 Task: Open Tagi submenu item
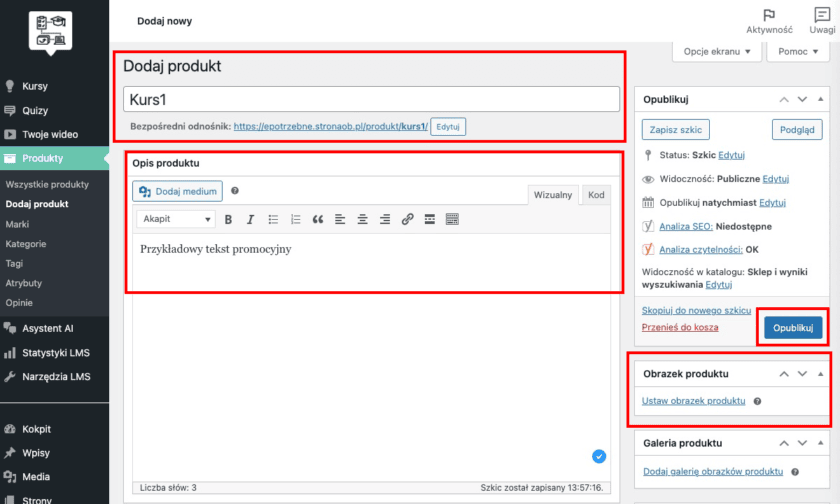pyautogui.click(x=14, y=264)
